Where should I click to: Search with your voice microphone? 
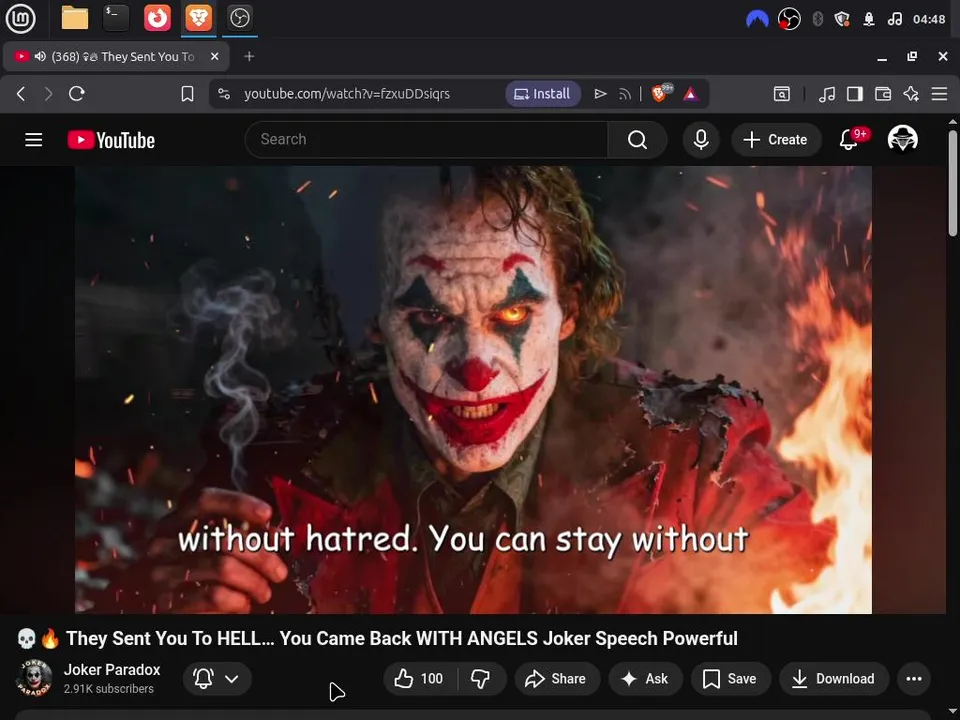pos(701,140)
